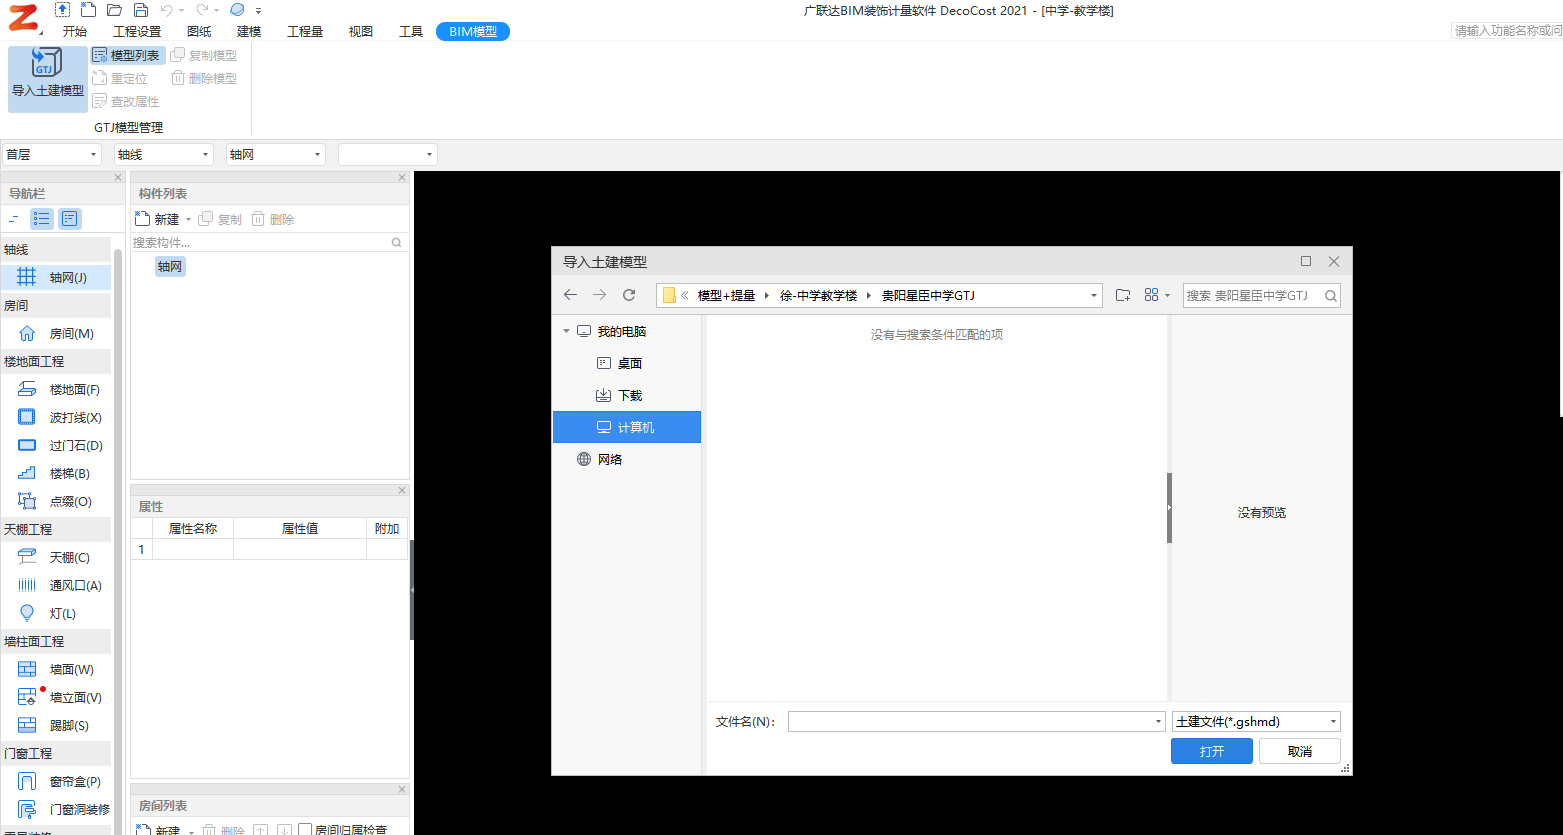Collapse the 我的电脑 tree node
The width and height of the screenshot is (1563, 835).
click(x=567, y=331)
